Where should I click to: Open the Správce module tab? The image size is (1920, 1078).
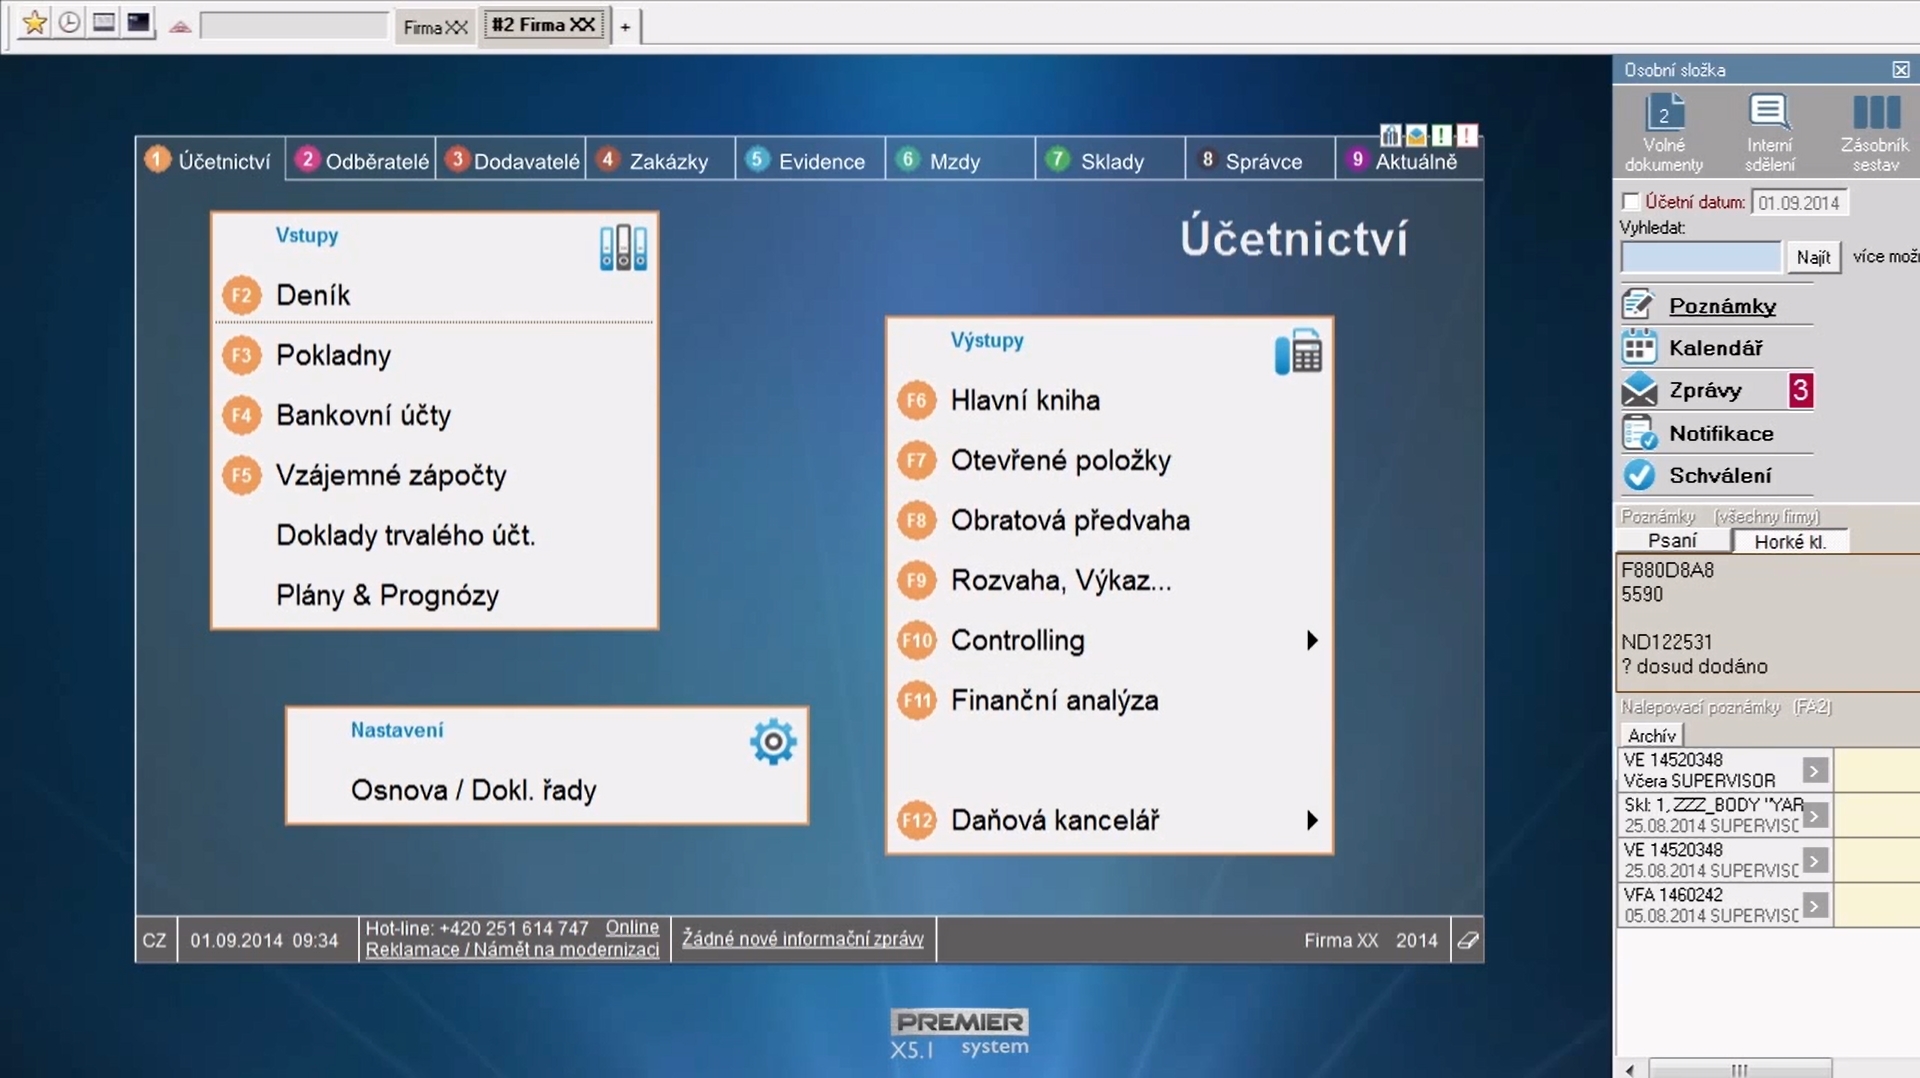coord(1262,161)
